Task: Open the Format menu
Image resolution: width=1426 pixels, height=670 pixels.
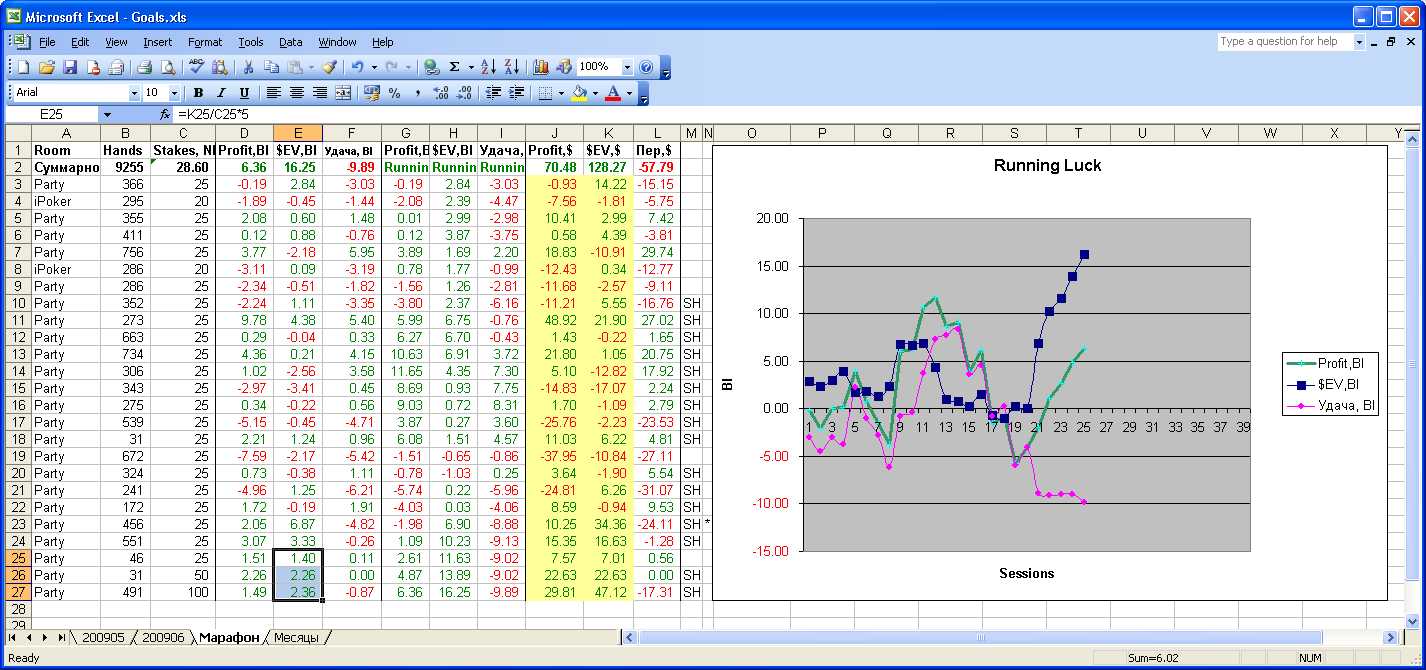Action: 205,42
